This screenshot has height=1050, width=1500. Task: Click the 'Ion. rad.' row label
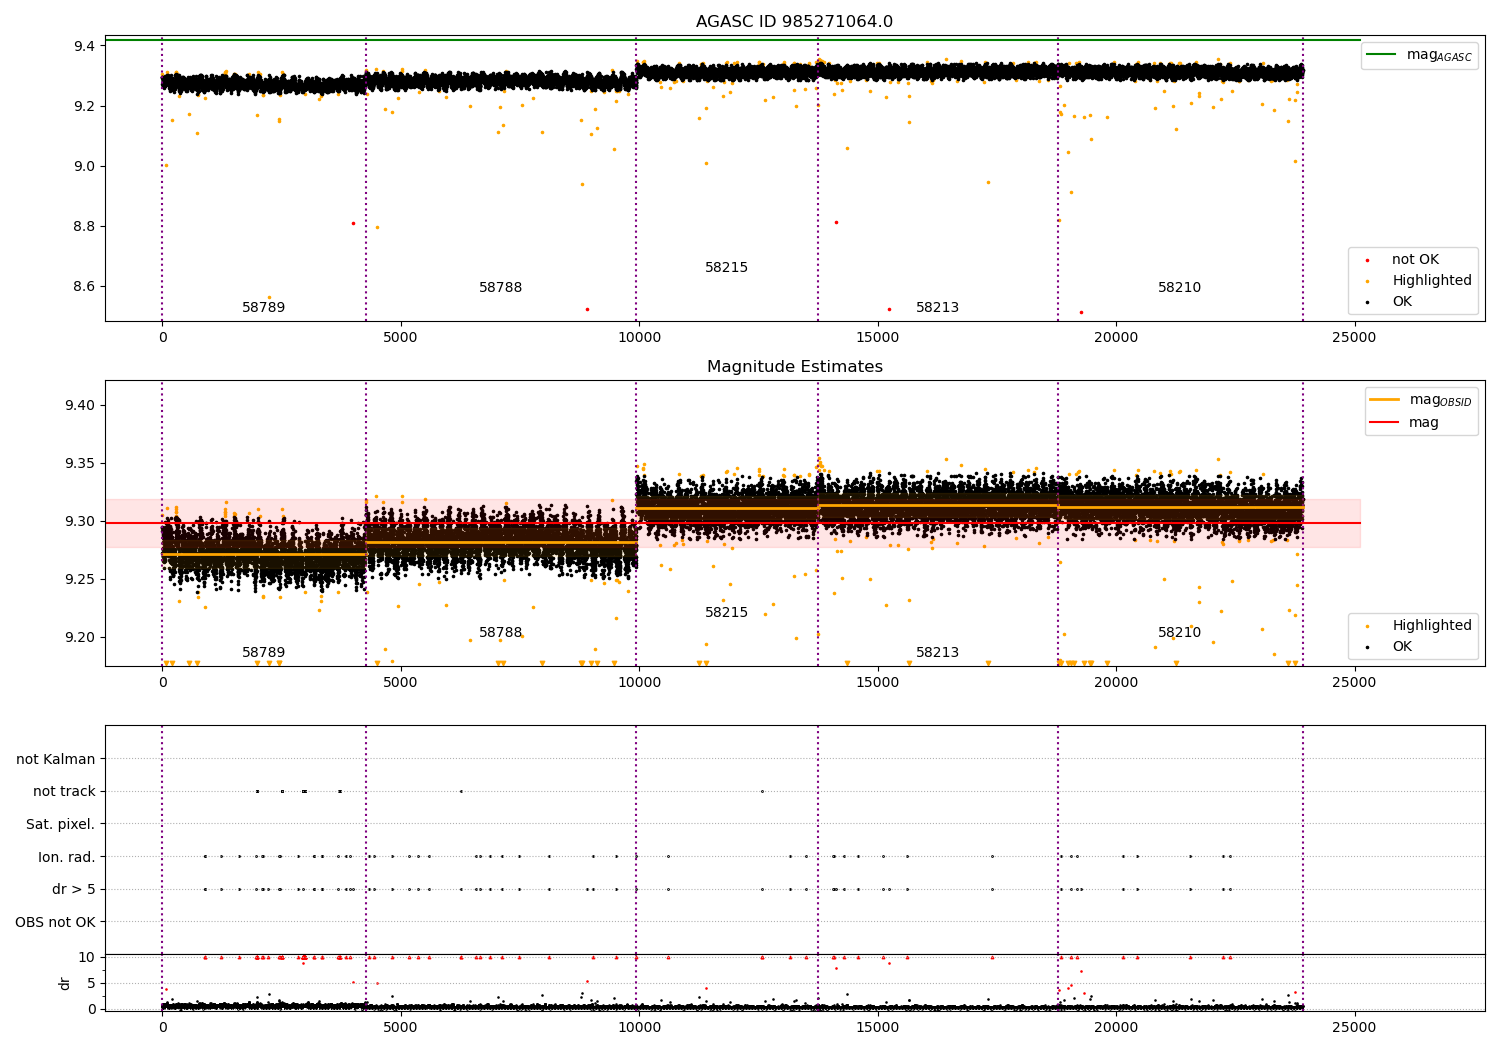click(x=67, y=857)
